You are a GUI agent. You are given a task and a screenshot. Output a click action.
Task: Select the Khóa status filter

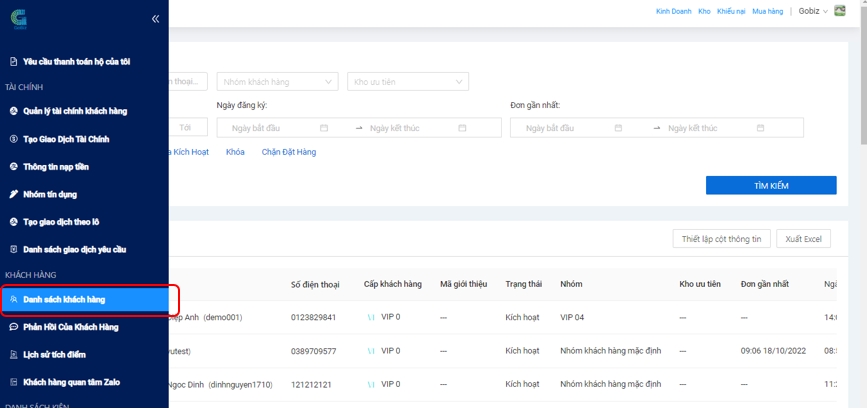point(235,152)
